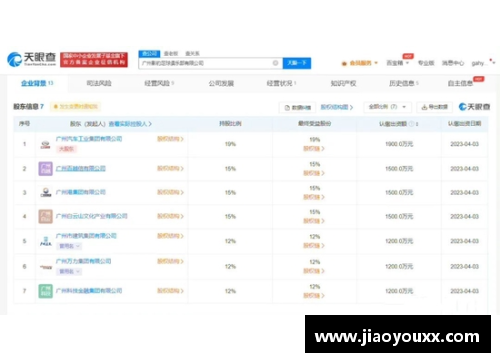Open the company name link in row 3
Screen dimensions: 500x362
[81, 192]
